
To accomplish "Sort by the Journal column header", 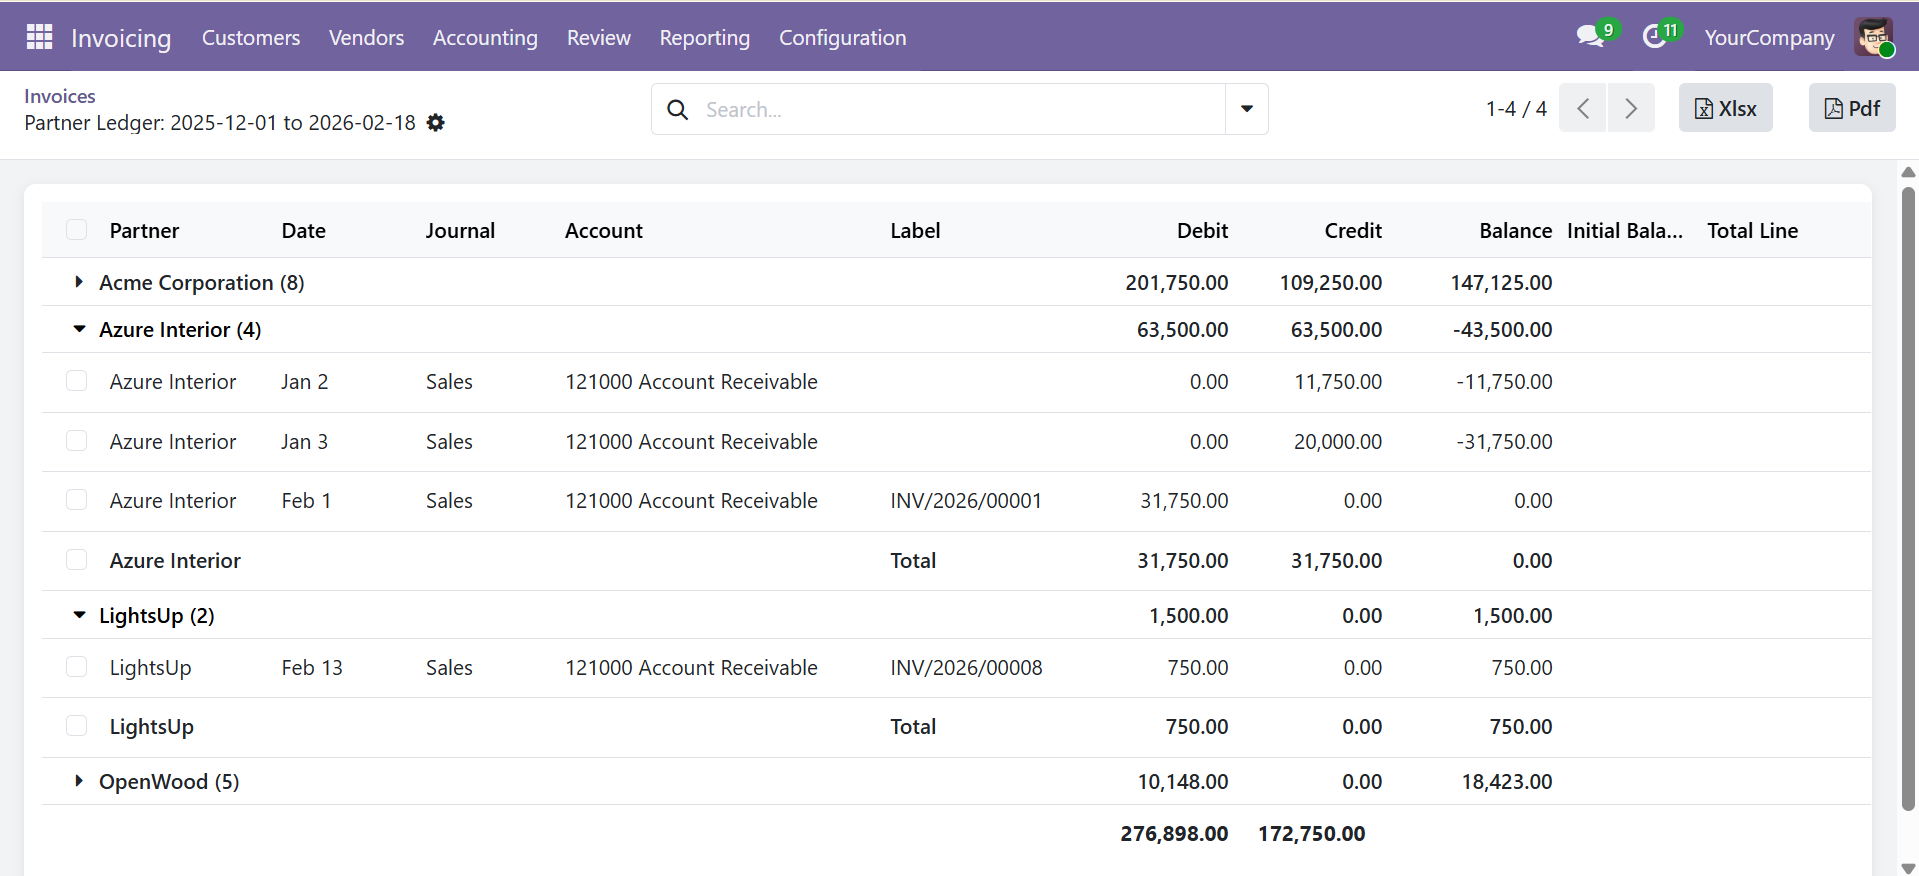I will click(460, 230).
